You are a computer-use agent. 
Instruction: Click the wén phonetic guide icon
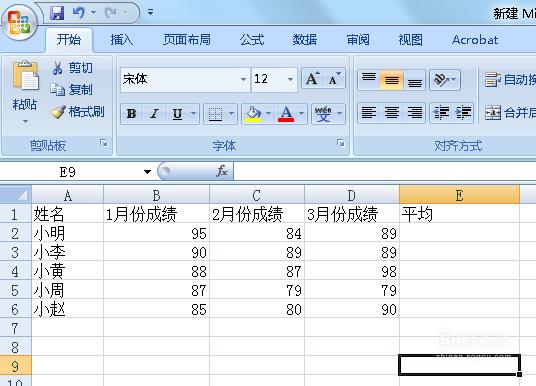pyautogui.click(x=323, y=114)
